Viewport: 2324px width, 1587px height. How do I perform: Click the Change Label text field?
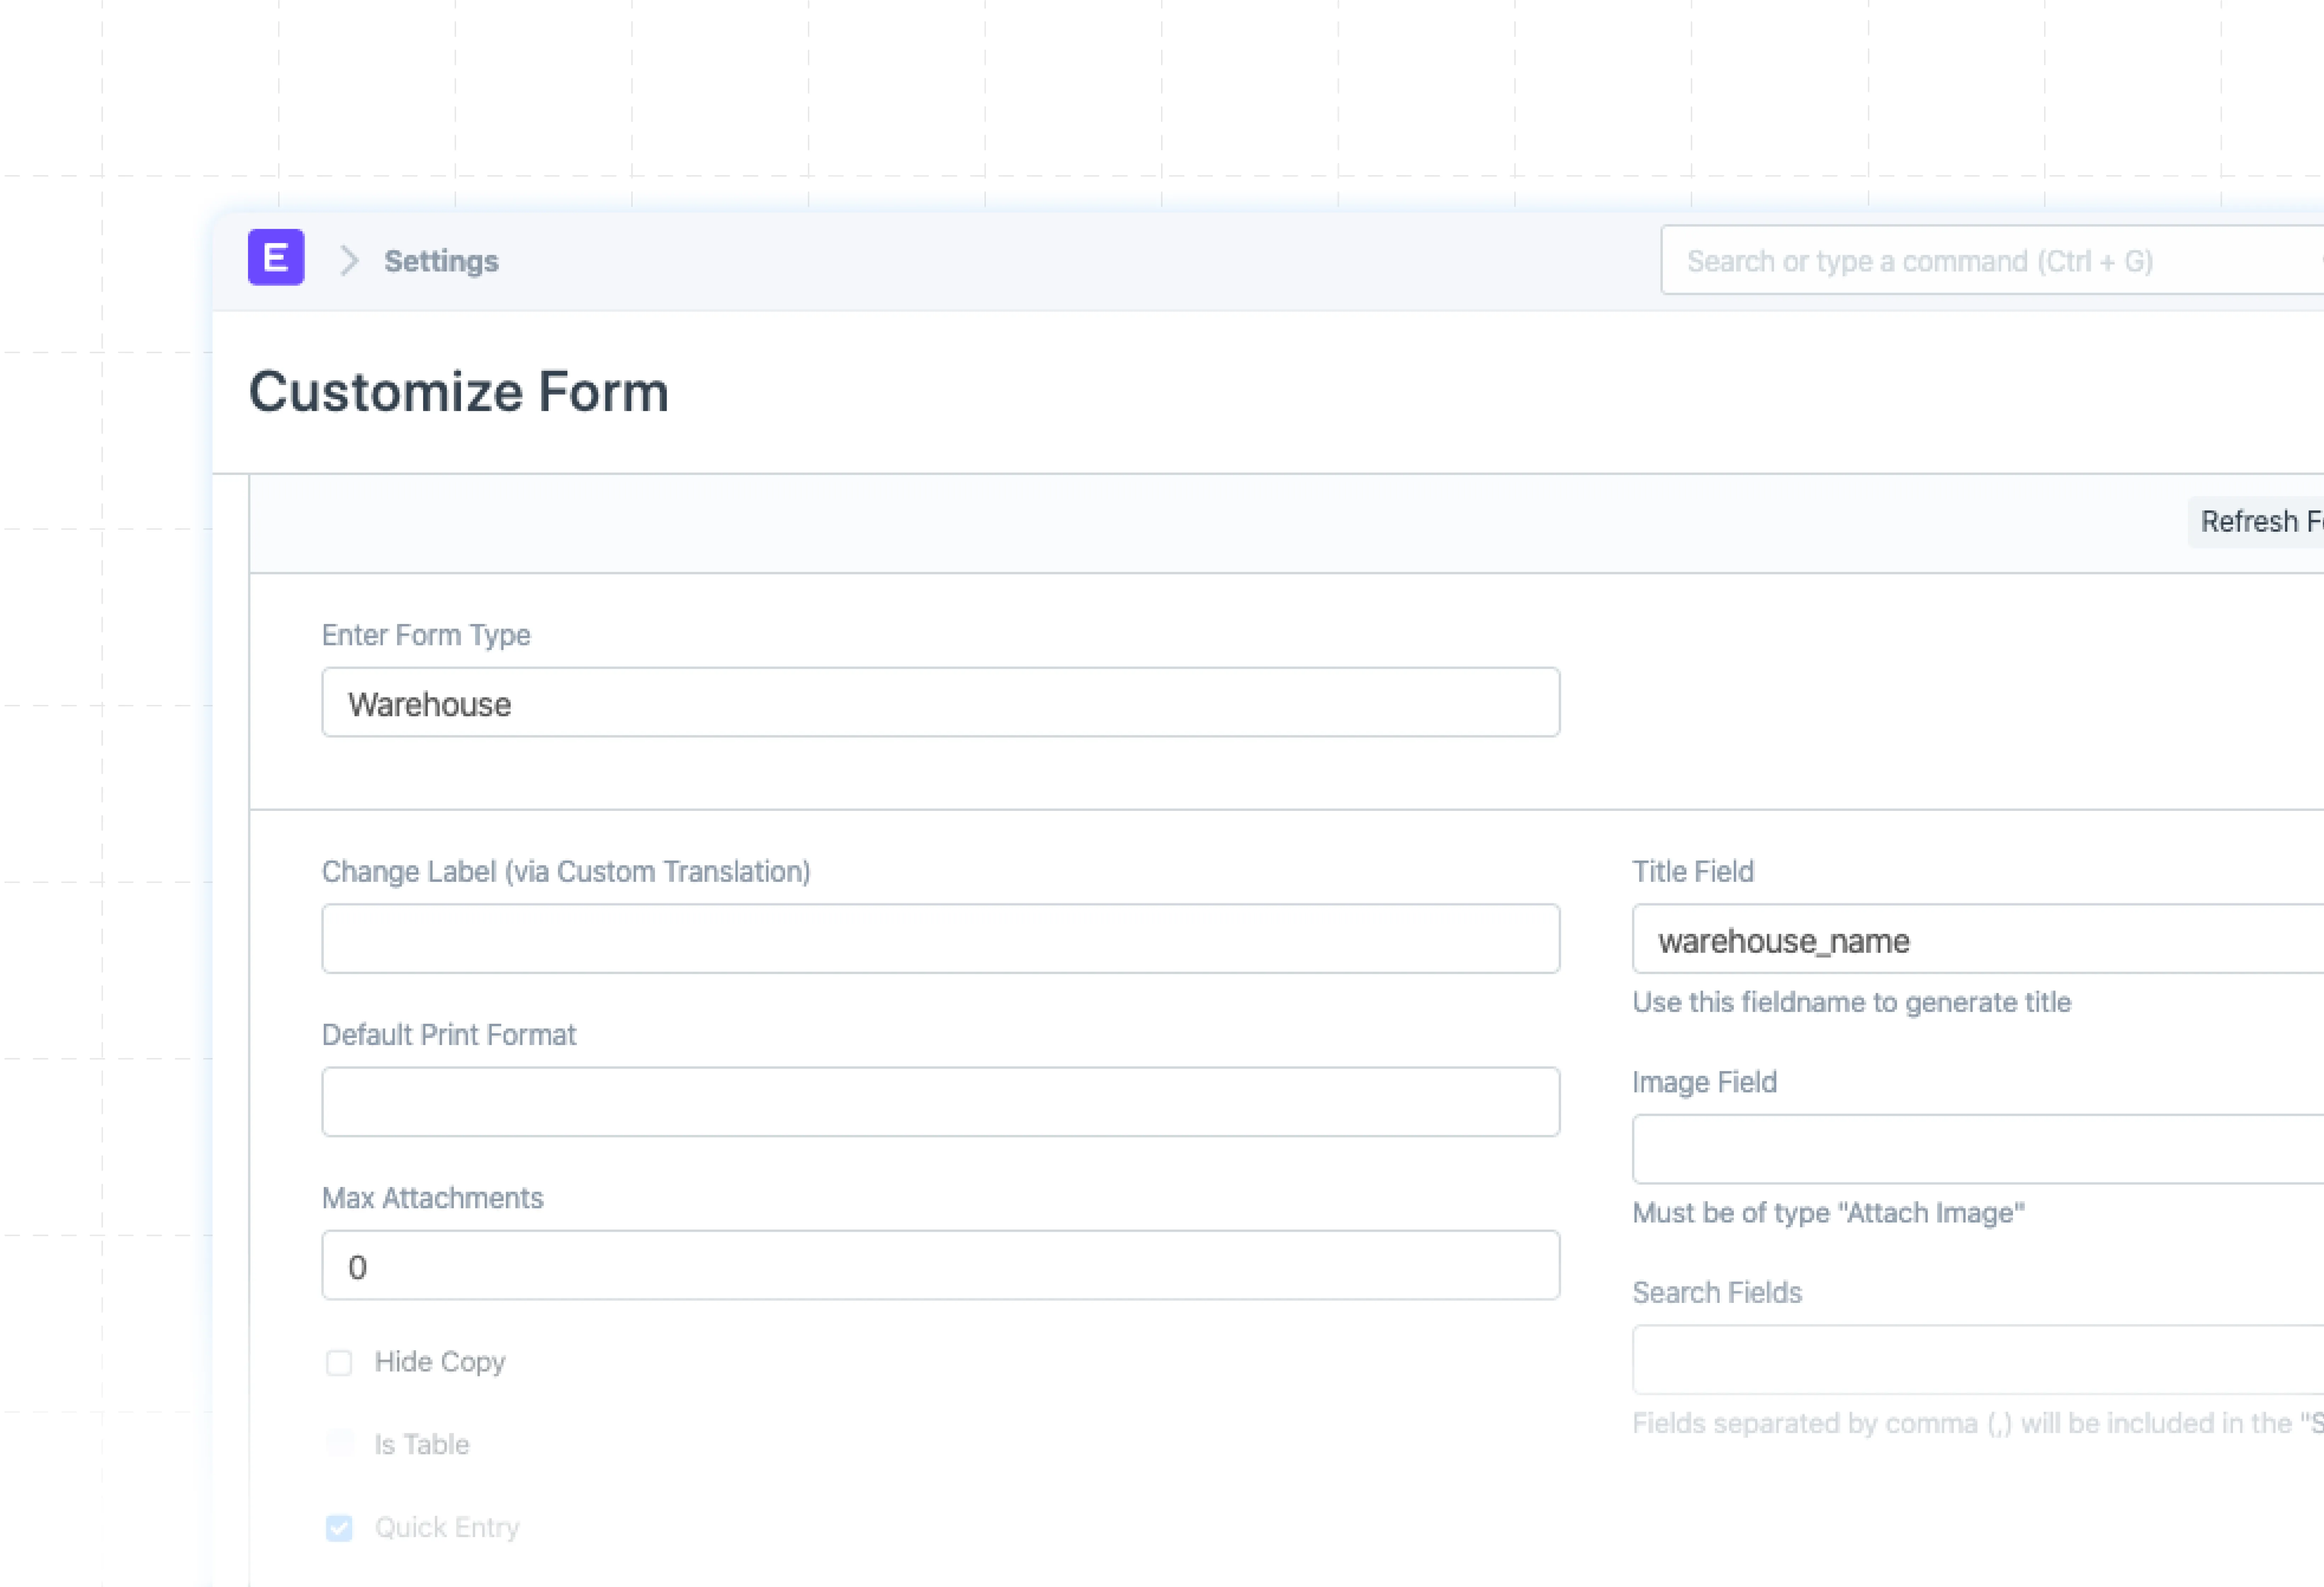click(940, 939)
